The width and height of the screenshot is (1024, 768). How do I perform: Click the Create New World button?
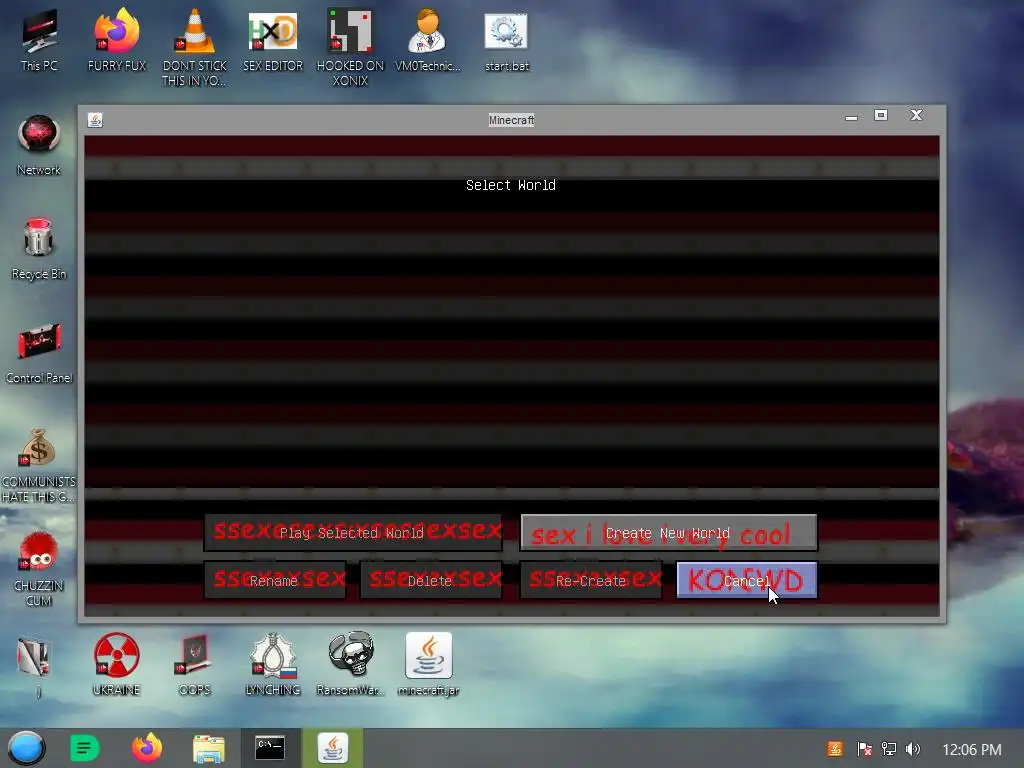(x=669, y=533)
